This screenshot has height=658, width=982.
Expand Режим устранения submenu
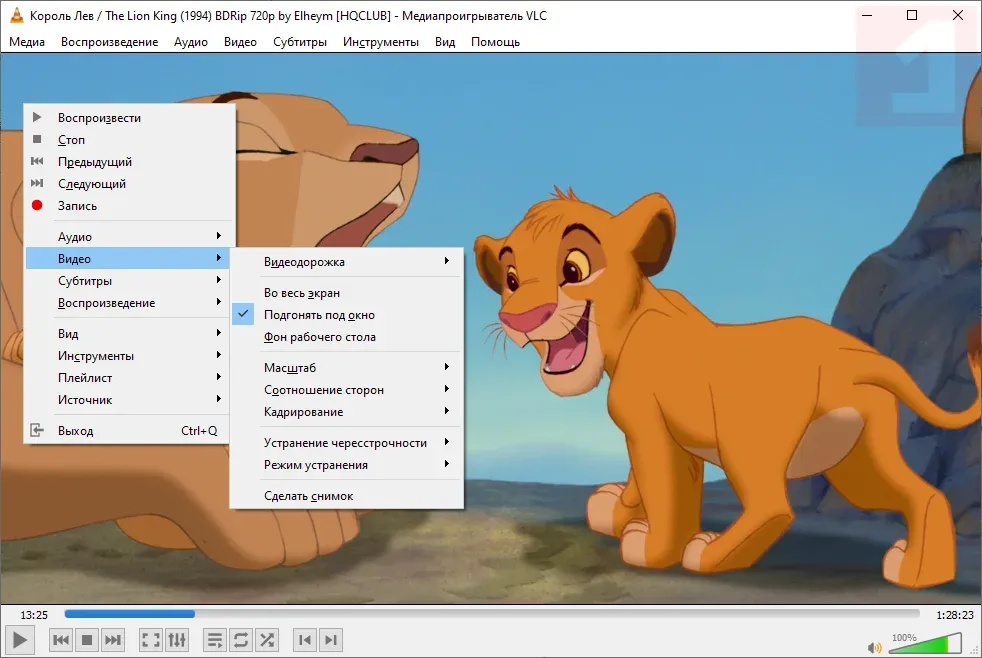(346, 465)
